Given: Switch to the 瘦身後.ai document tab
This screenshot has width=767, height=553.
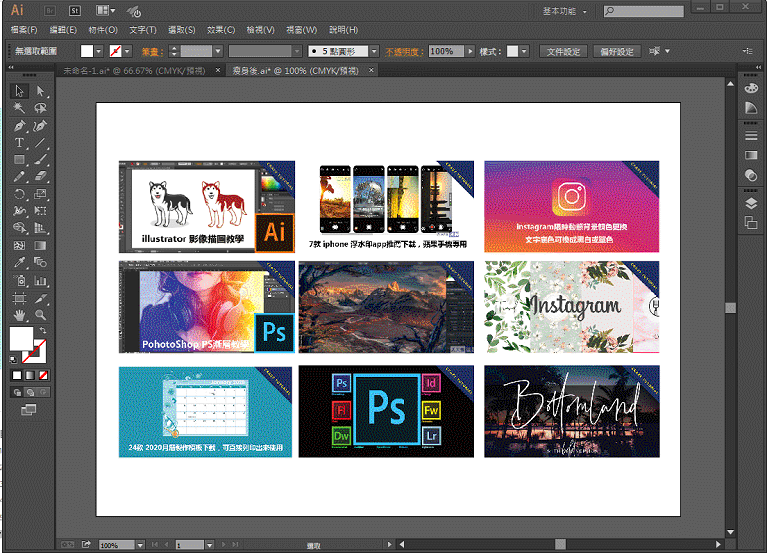Looking at the screenshot, I should click(x=295, y=71).
